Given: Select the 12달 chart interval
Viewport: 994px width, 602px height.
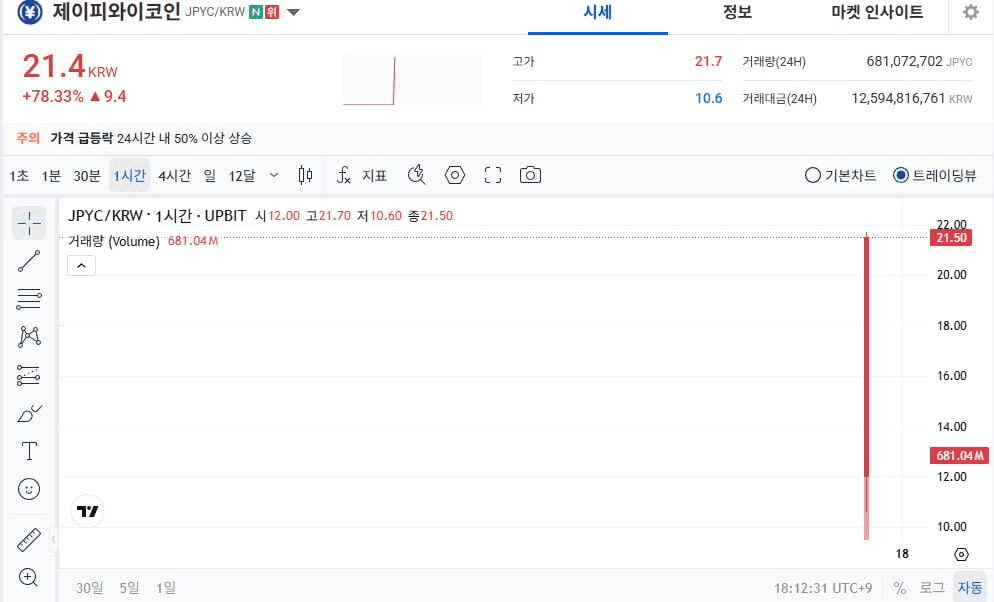Looking at the screenshot, I should 242,176.
